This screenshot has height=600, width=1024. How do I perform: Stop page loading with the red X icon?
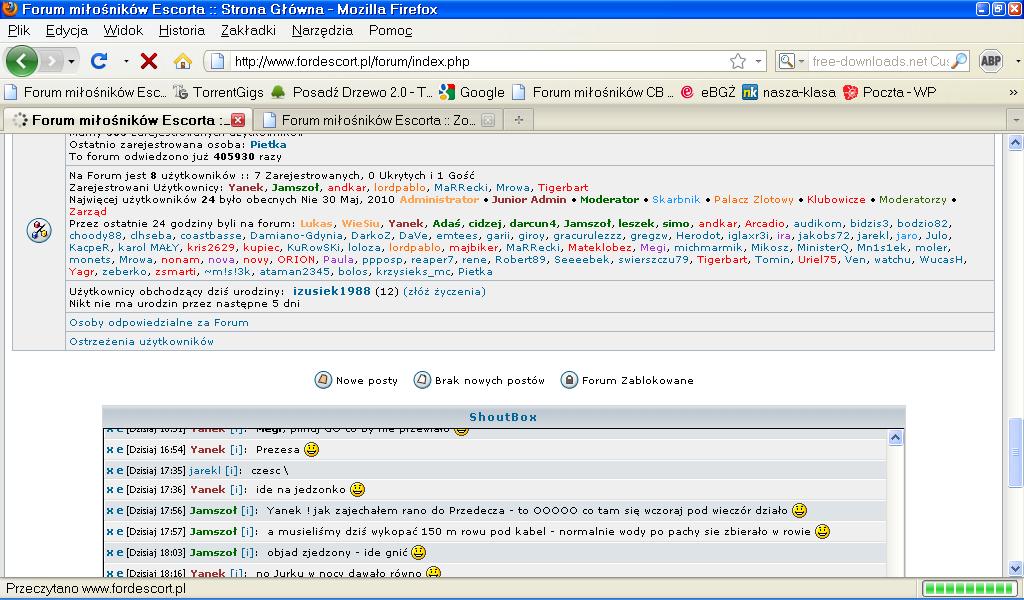pos(149,61)
